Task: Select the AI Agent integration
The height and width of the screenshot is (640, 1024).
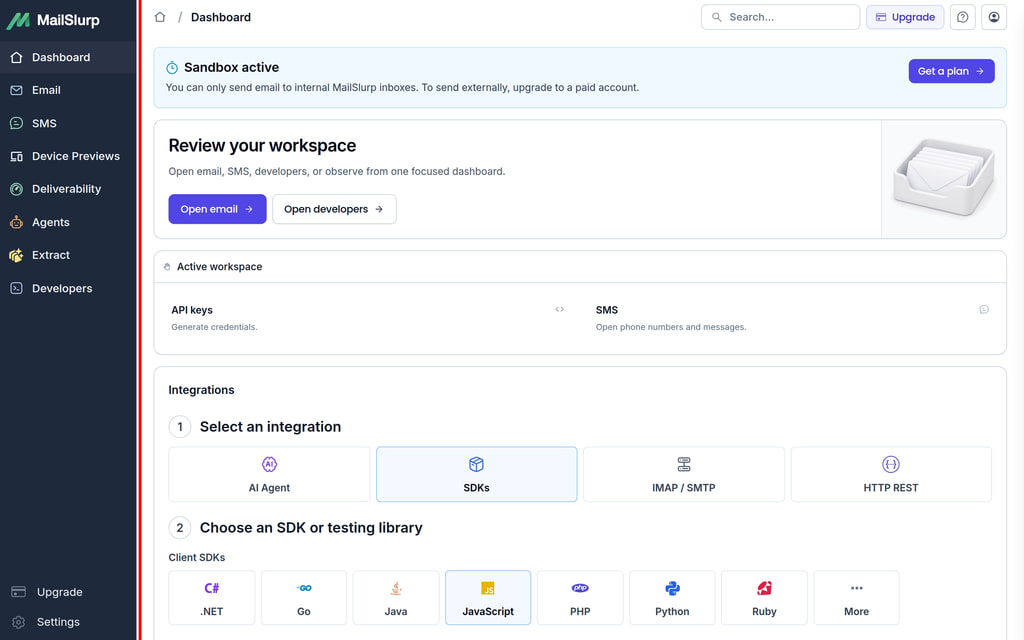Action: pos(269,474)
